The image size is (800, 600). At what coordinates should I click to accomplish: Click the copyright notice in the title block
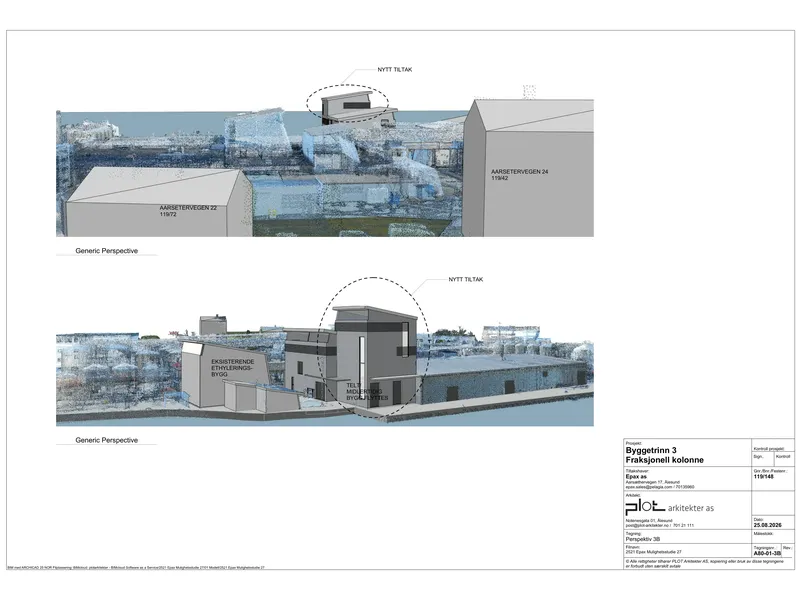pos(705,563)
